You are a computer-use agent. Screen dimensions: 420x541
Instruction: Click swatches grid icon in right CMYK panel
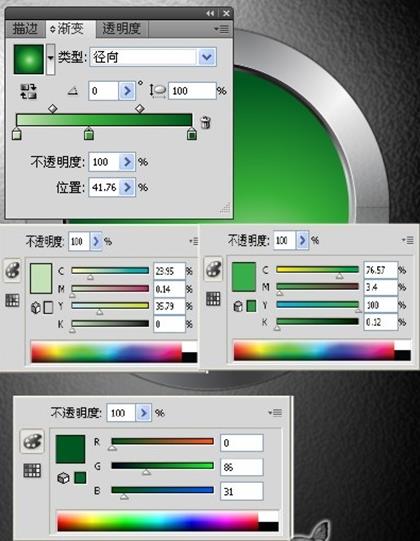click(x=213, y=299)
